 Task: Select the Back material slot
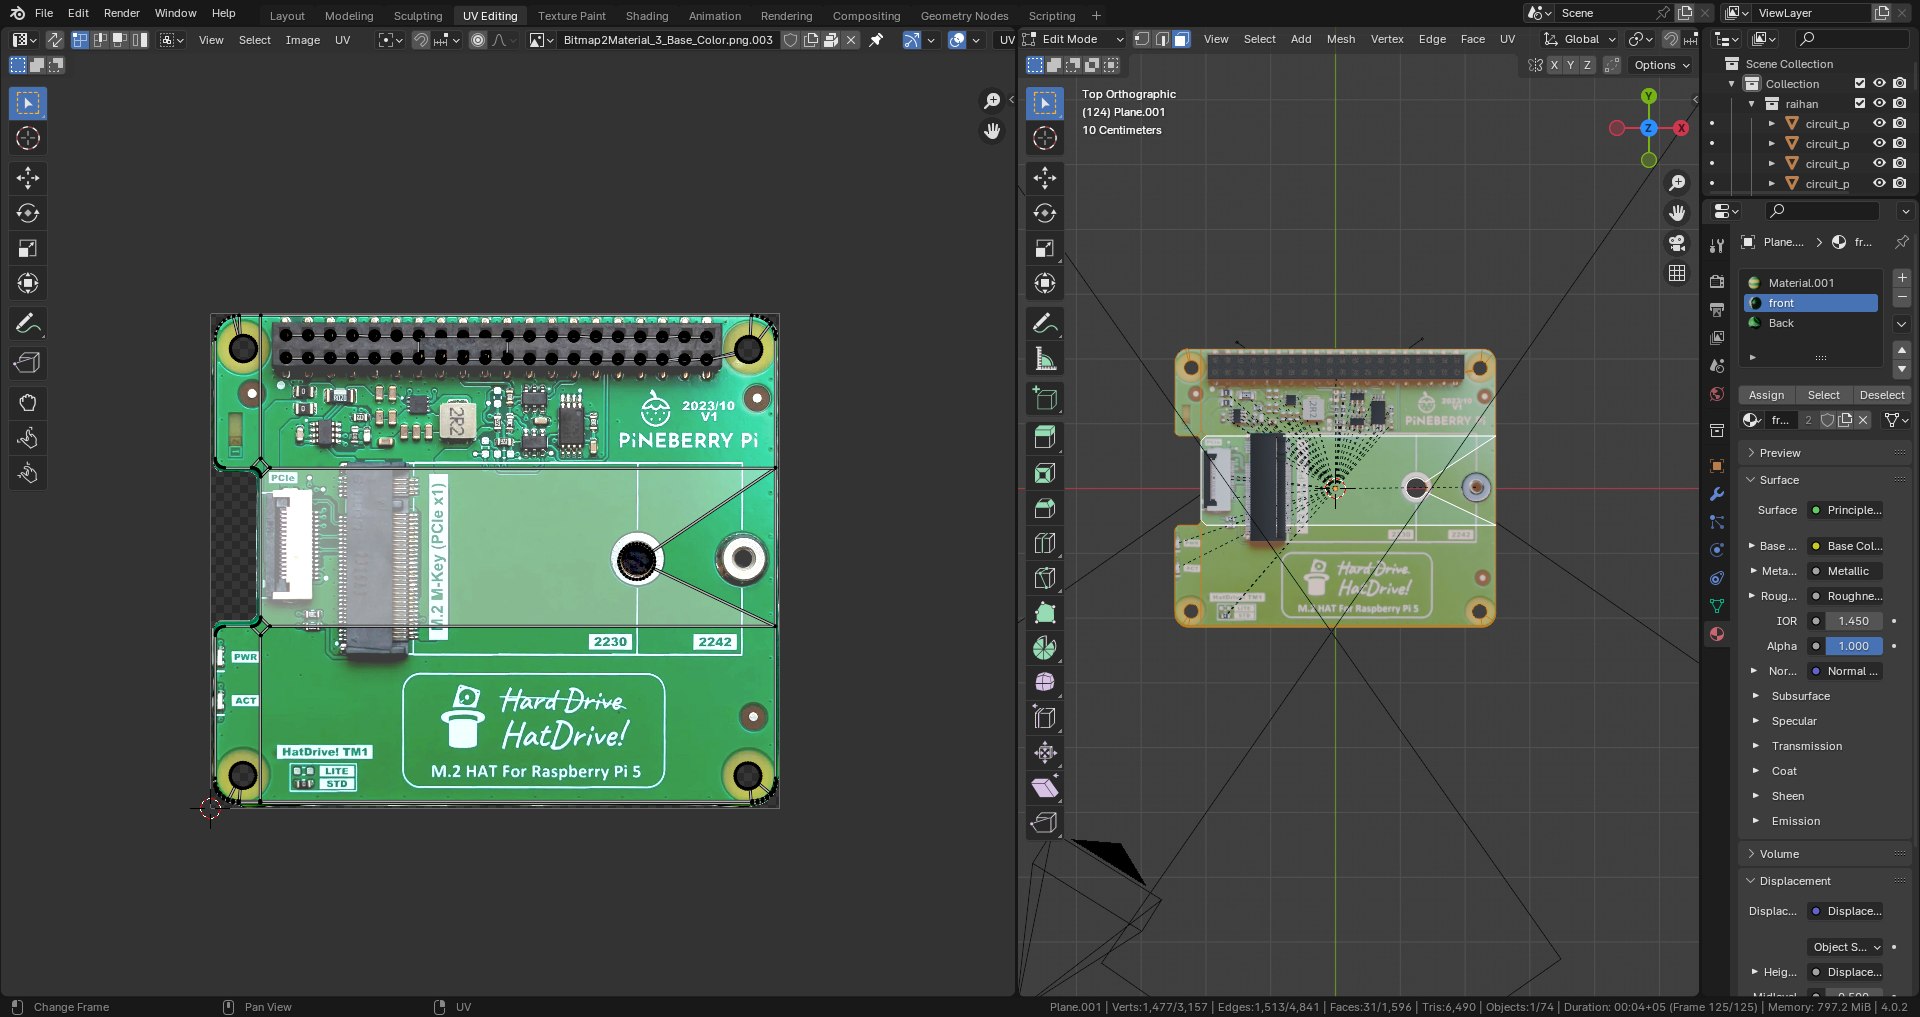[1812, 323]
